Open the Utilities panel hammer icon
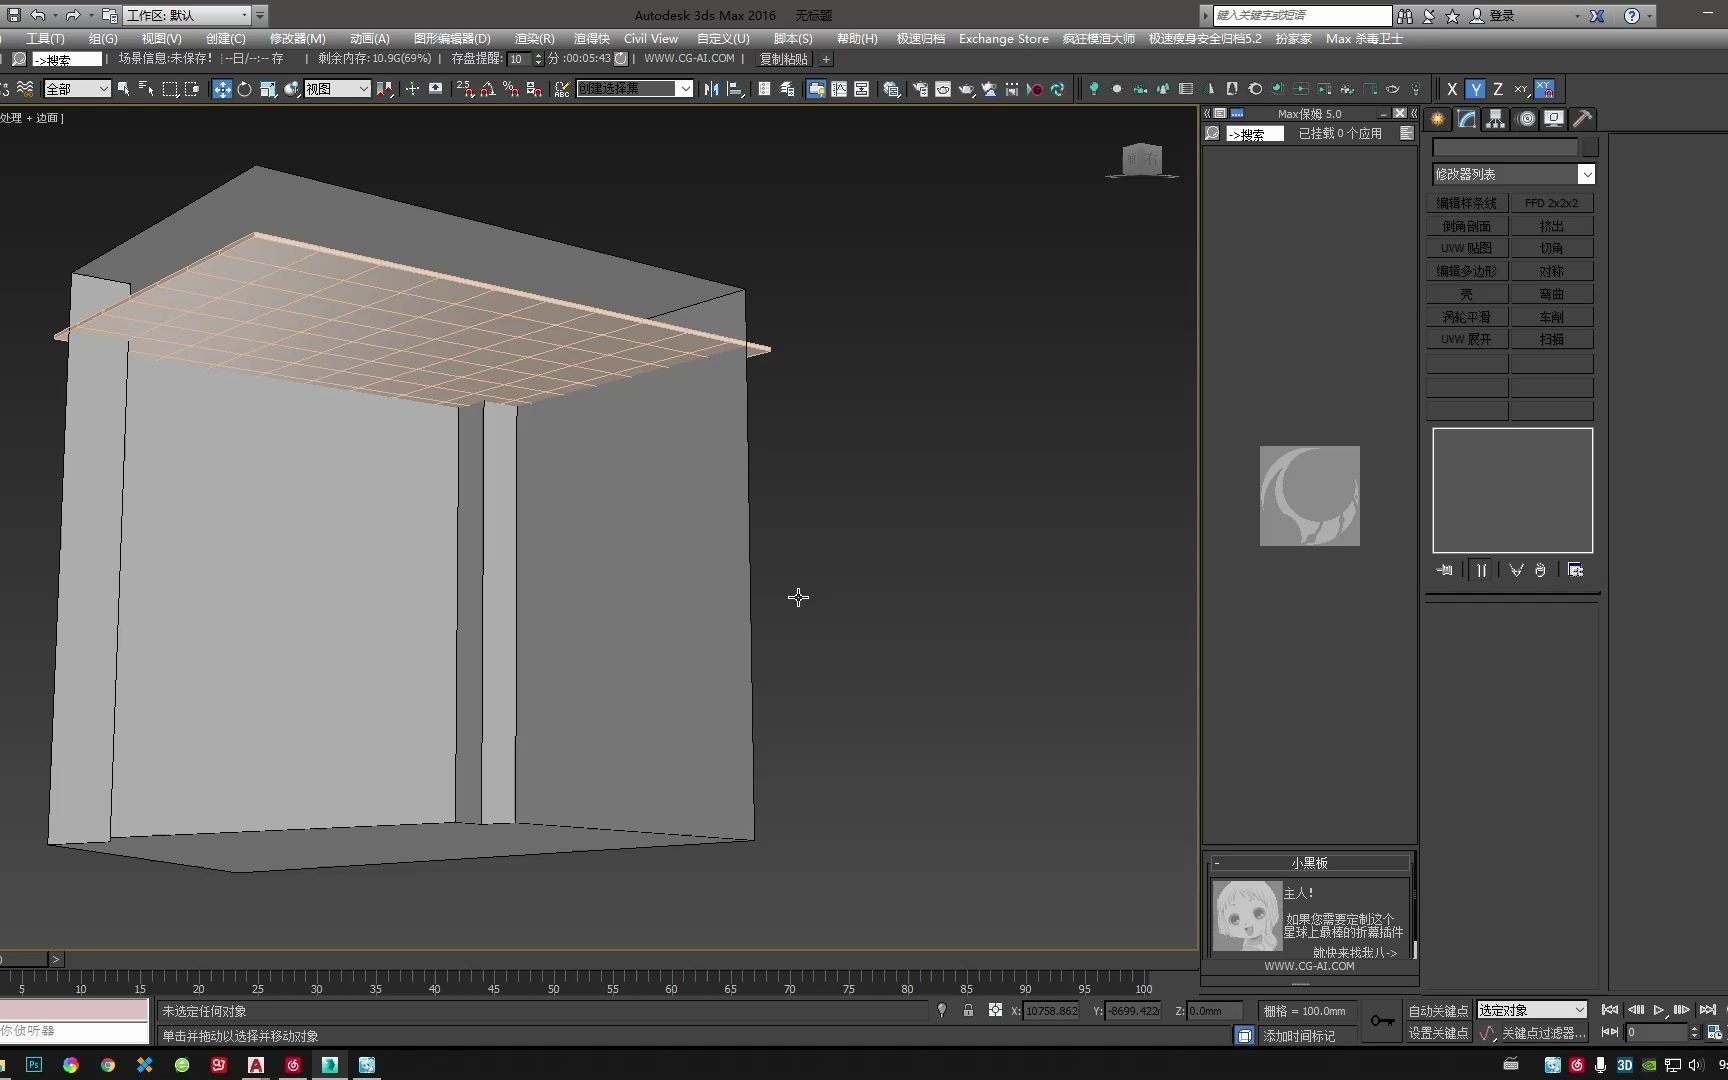1728x1080 pixels. tap(1581, 119)
